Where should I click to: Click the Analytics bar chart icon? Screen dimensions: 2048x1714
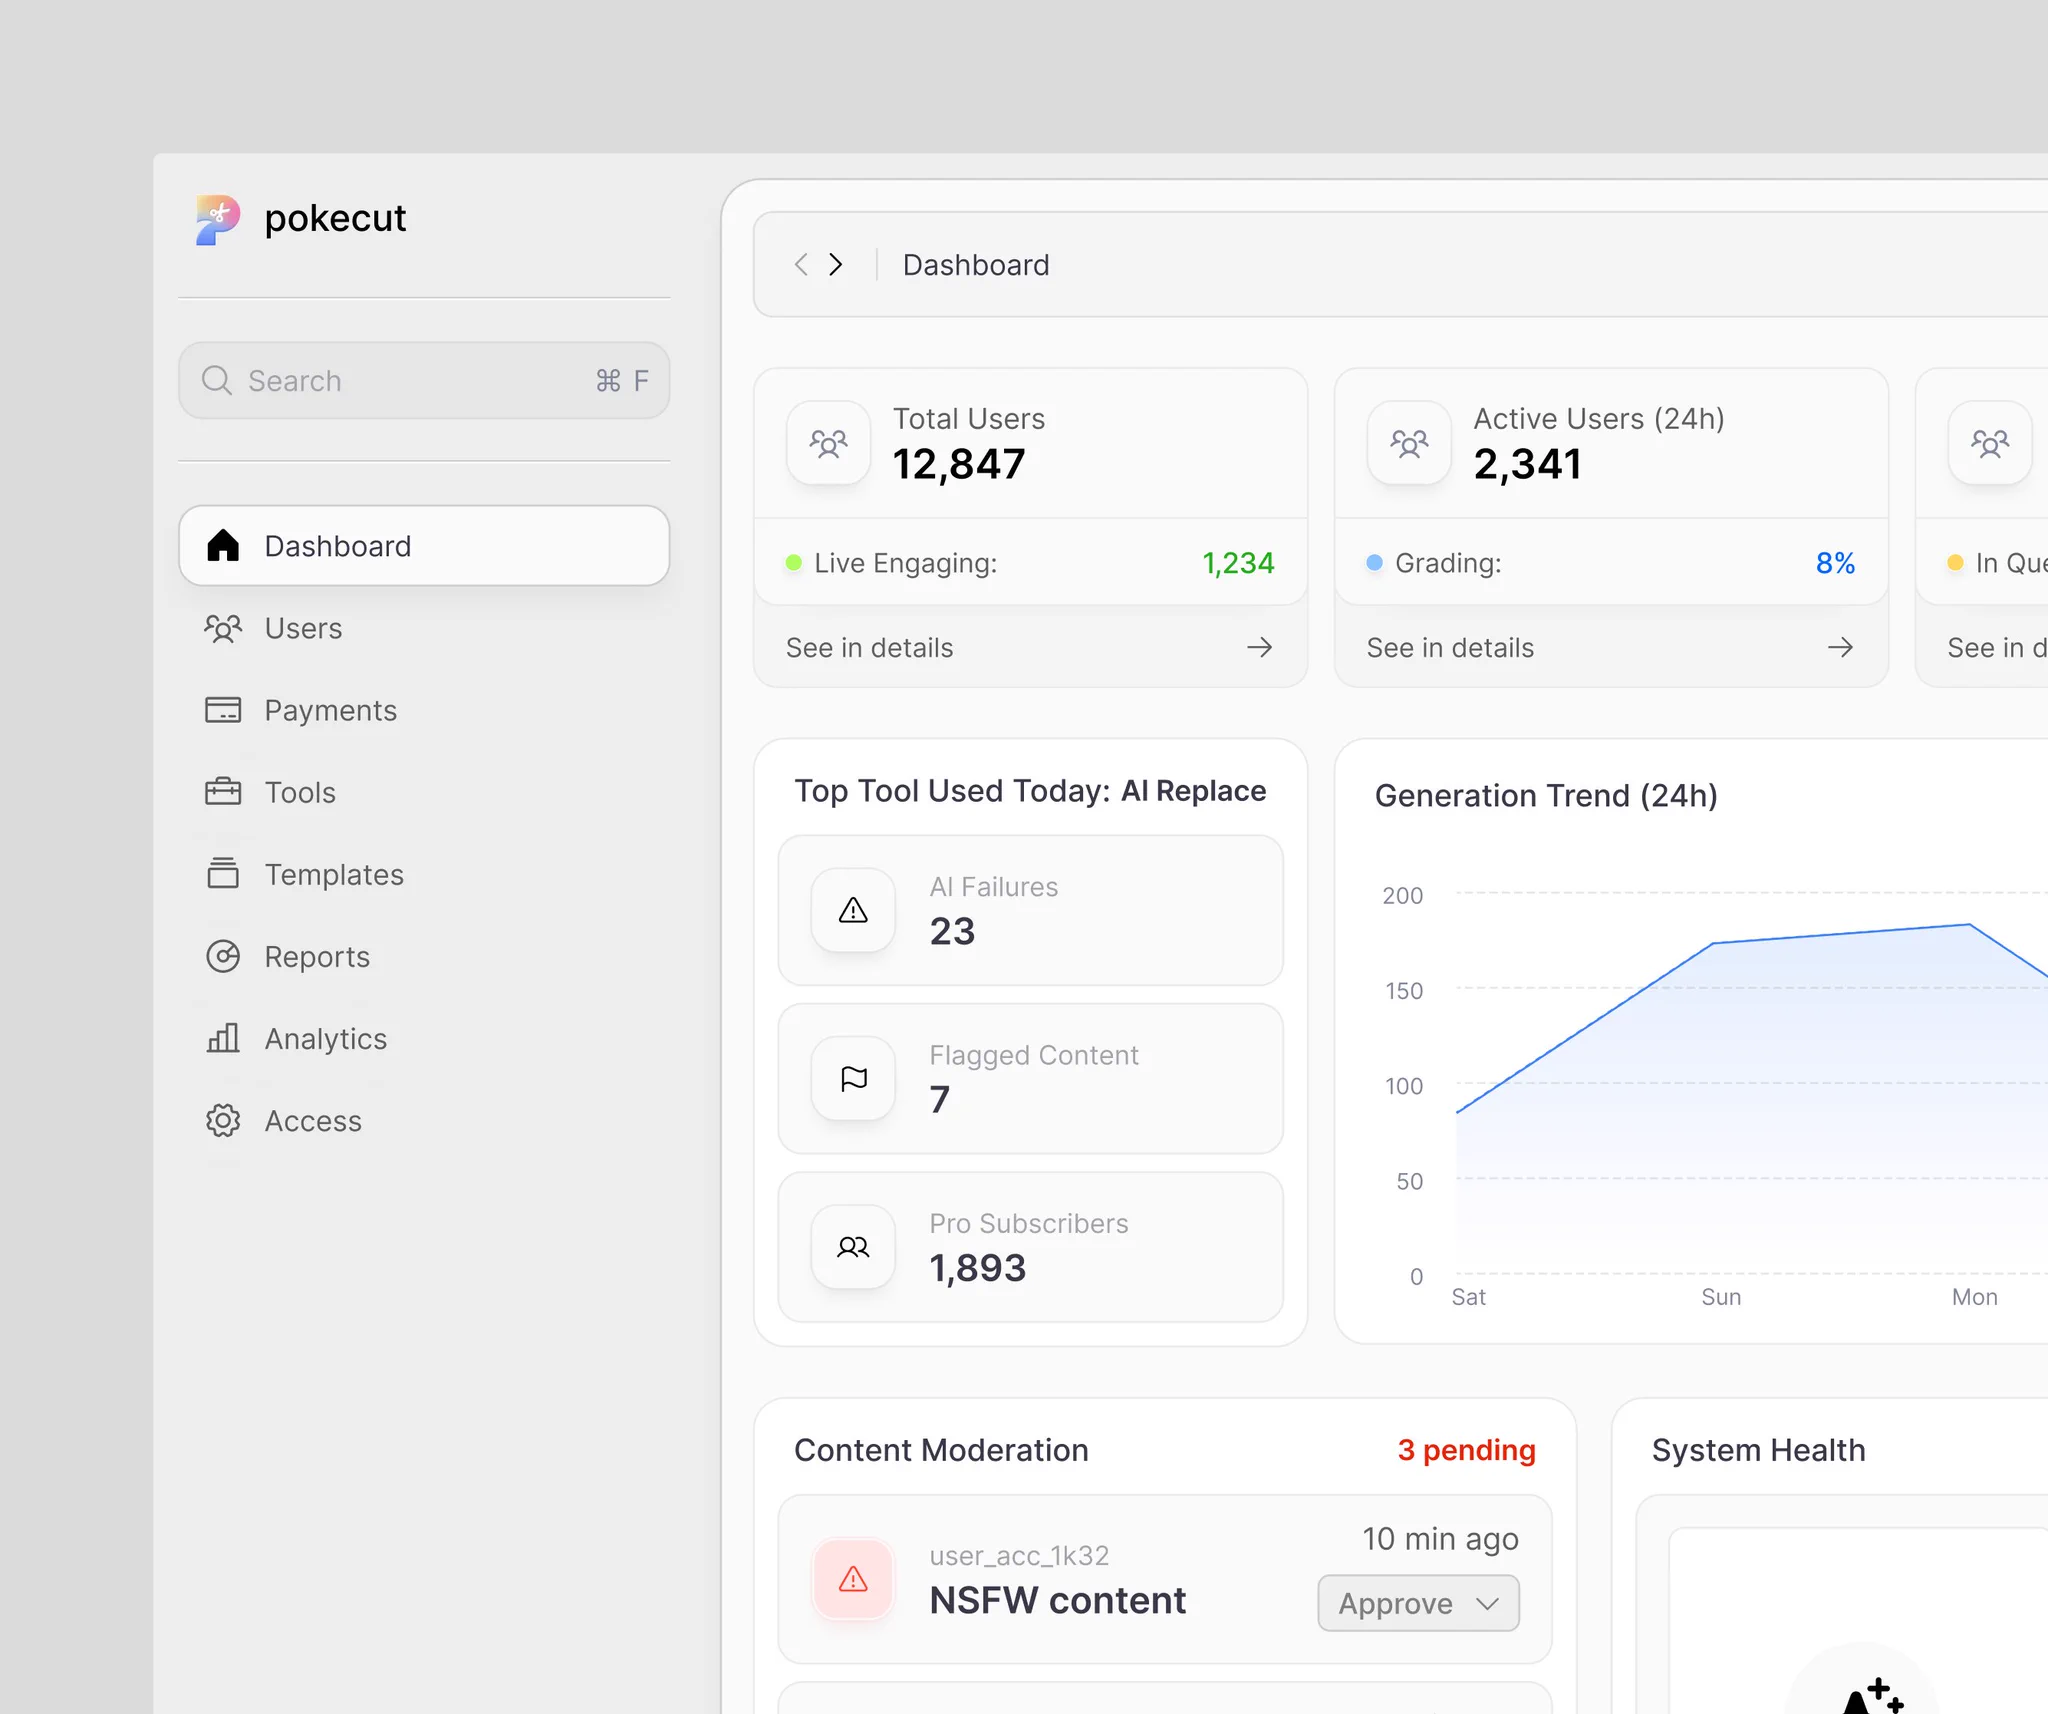223,1038
